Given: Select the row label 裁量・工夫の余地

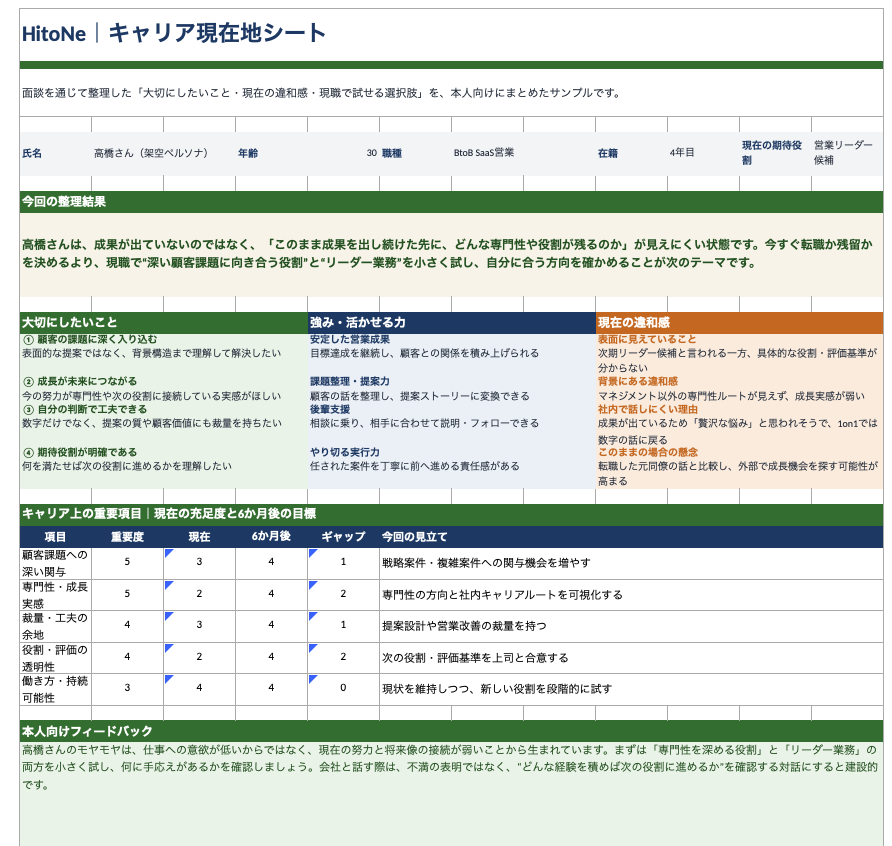Looking at the screenshot, I should click(55, 626).
